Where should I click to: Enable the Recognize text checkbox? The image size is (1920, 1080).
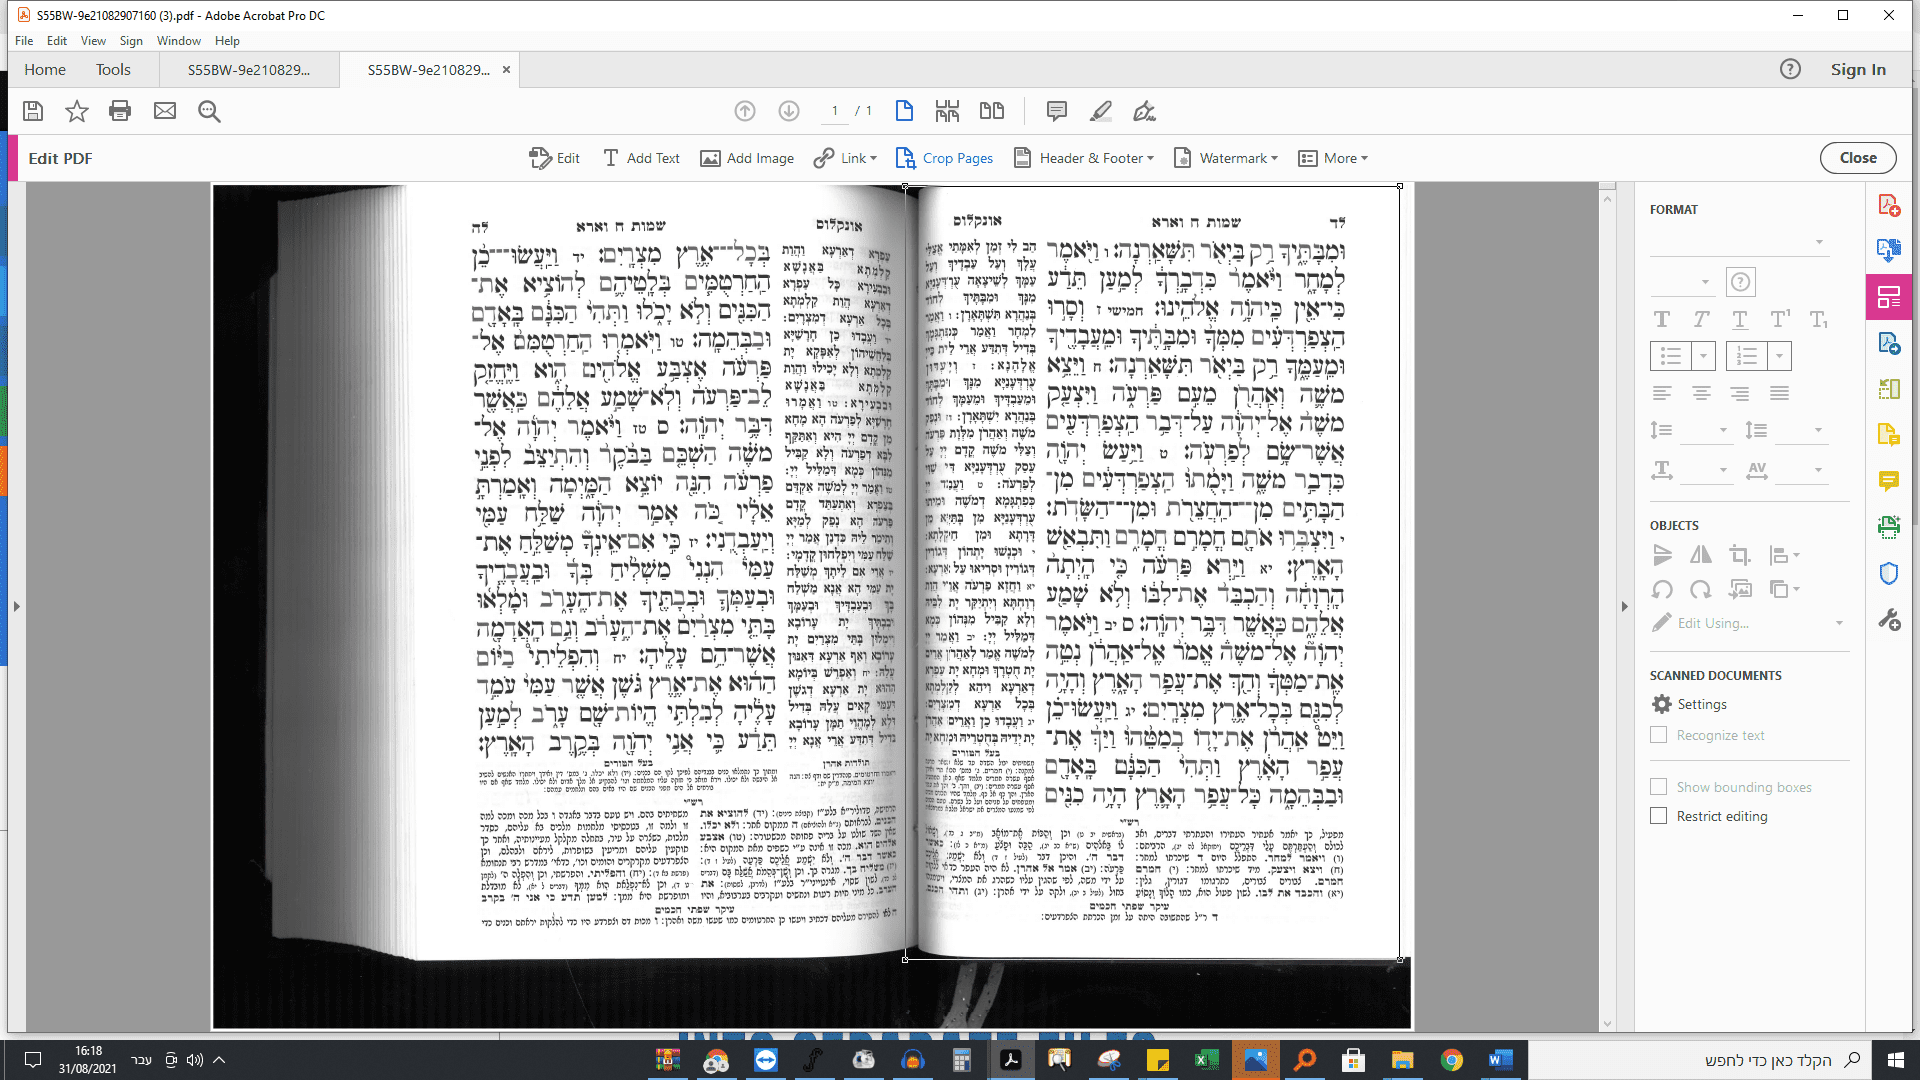tap(1659, 735)
